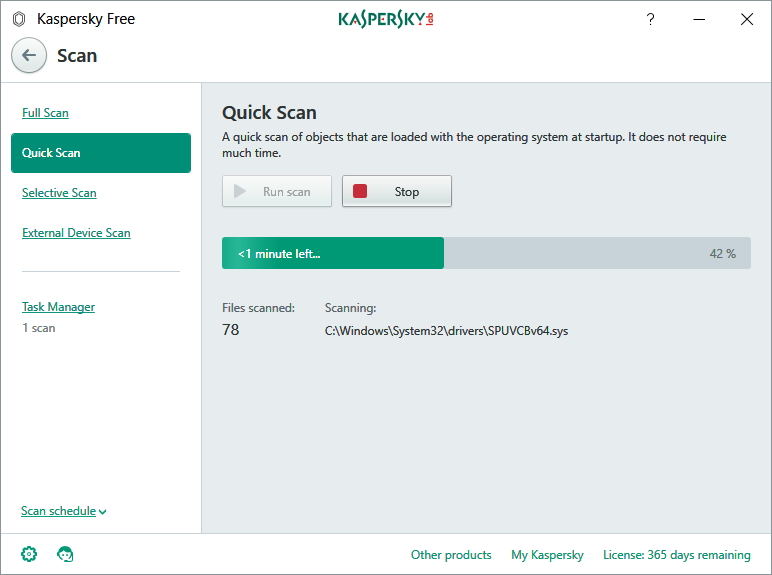Image resolution: width=772 pixels, height=575 pixels.
Task: Stop the running quick scan
Action: (x=397, y=191)
